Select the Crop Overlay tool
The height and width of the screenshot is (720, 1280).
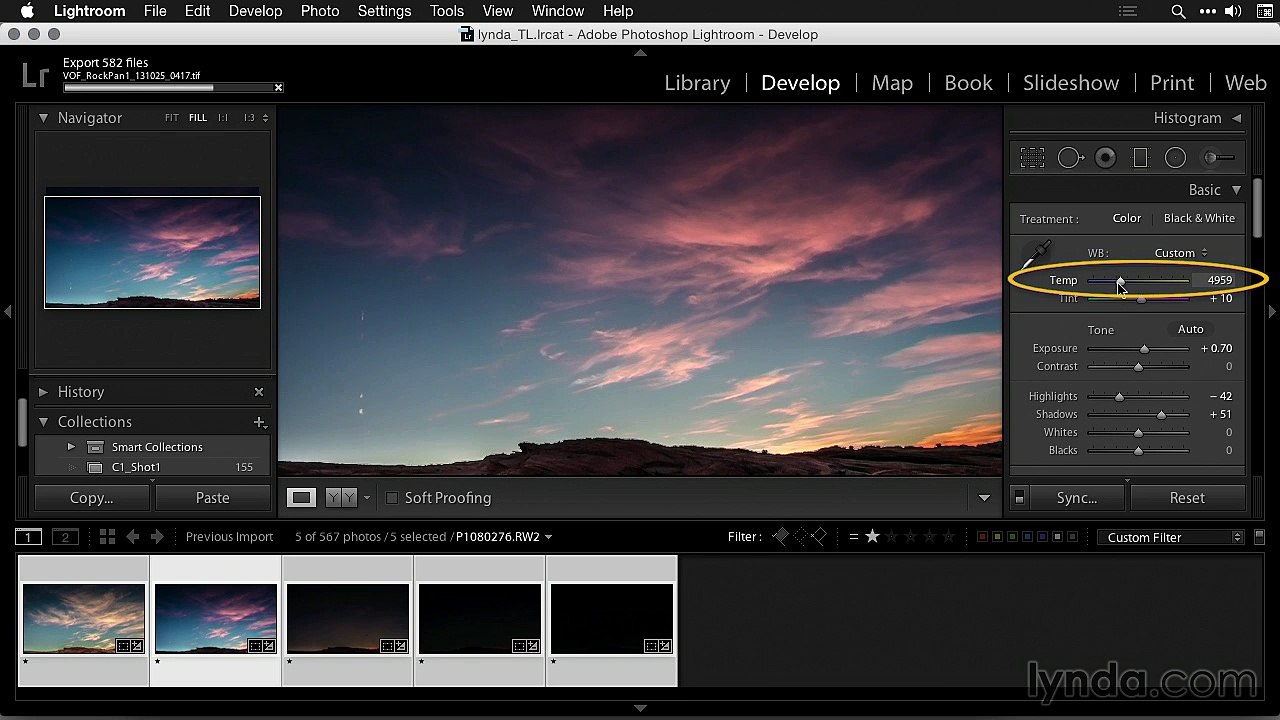pyautogui.click(x=1032, y=157)
